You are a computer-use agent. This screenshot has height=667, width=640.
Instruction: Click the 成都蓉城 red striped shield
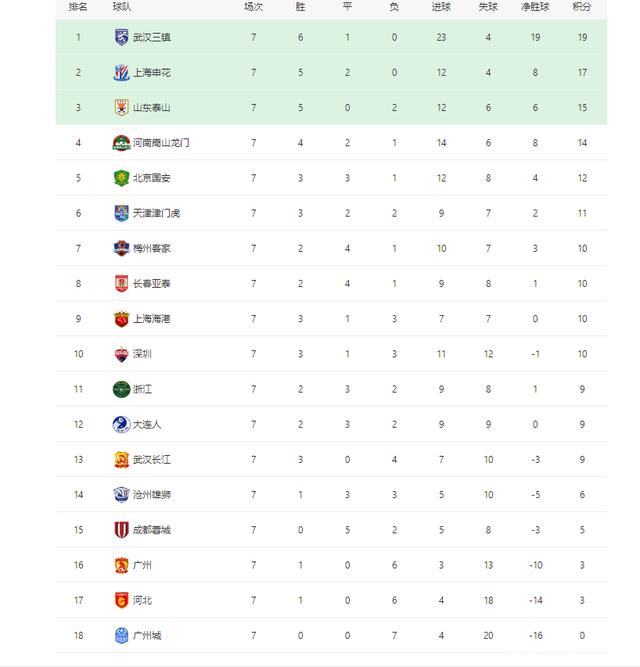pos(121,530)
